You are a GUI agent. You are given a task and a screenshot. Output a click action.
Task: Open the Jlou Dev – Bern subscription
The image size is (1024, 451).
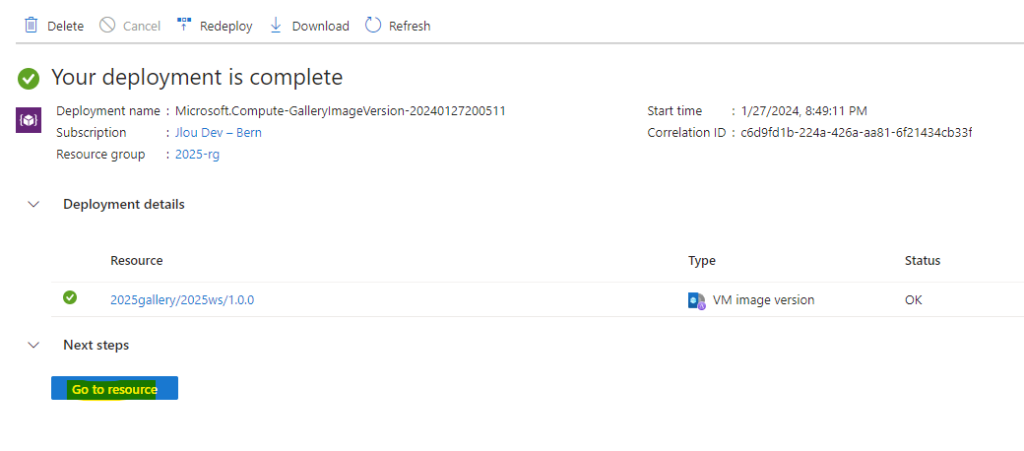point(218,132)
